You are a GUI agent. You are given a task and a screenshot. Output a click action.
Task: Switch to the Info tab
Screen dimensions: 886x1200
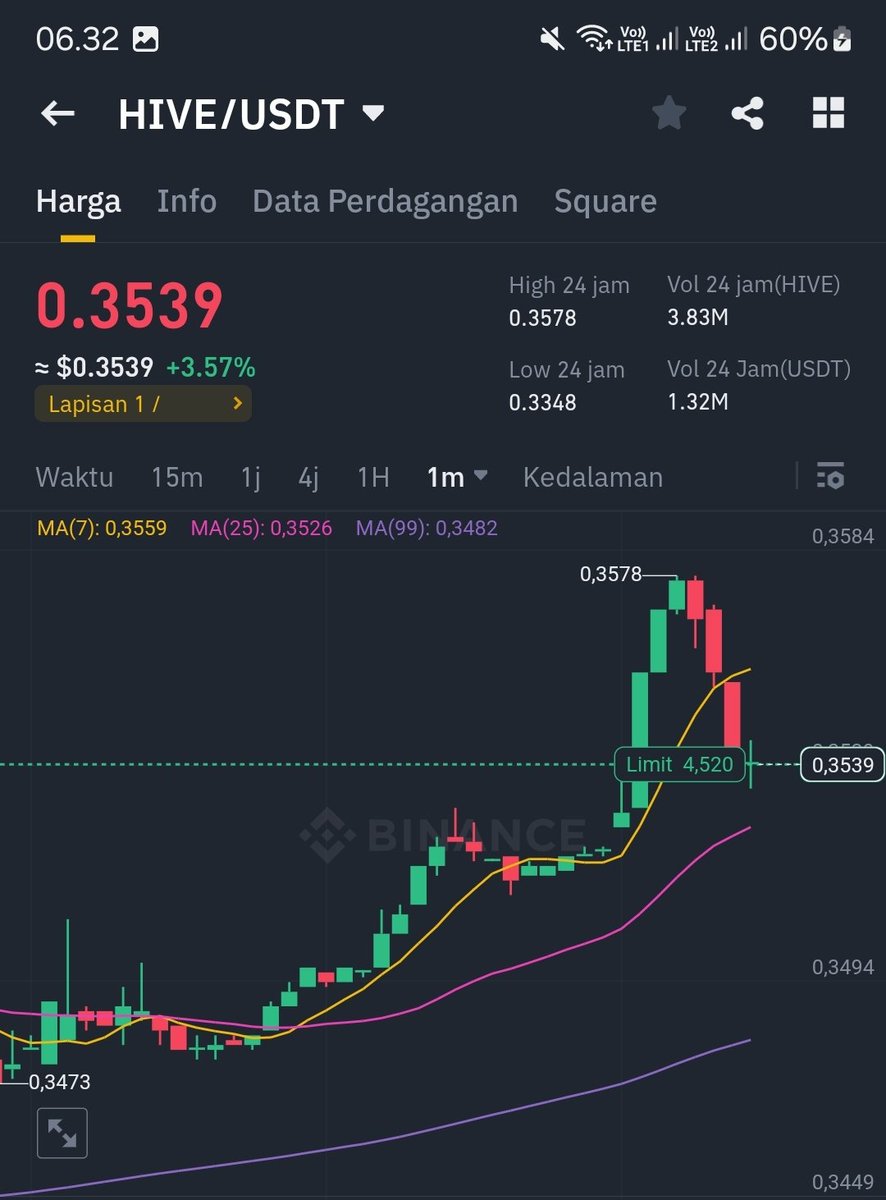[x=186, y=201]
